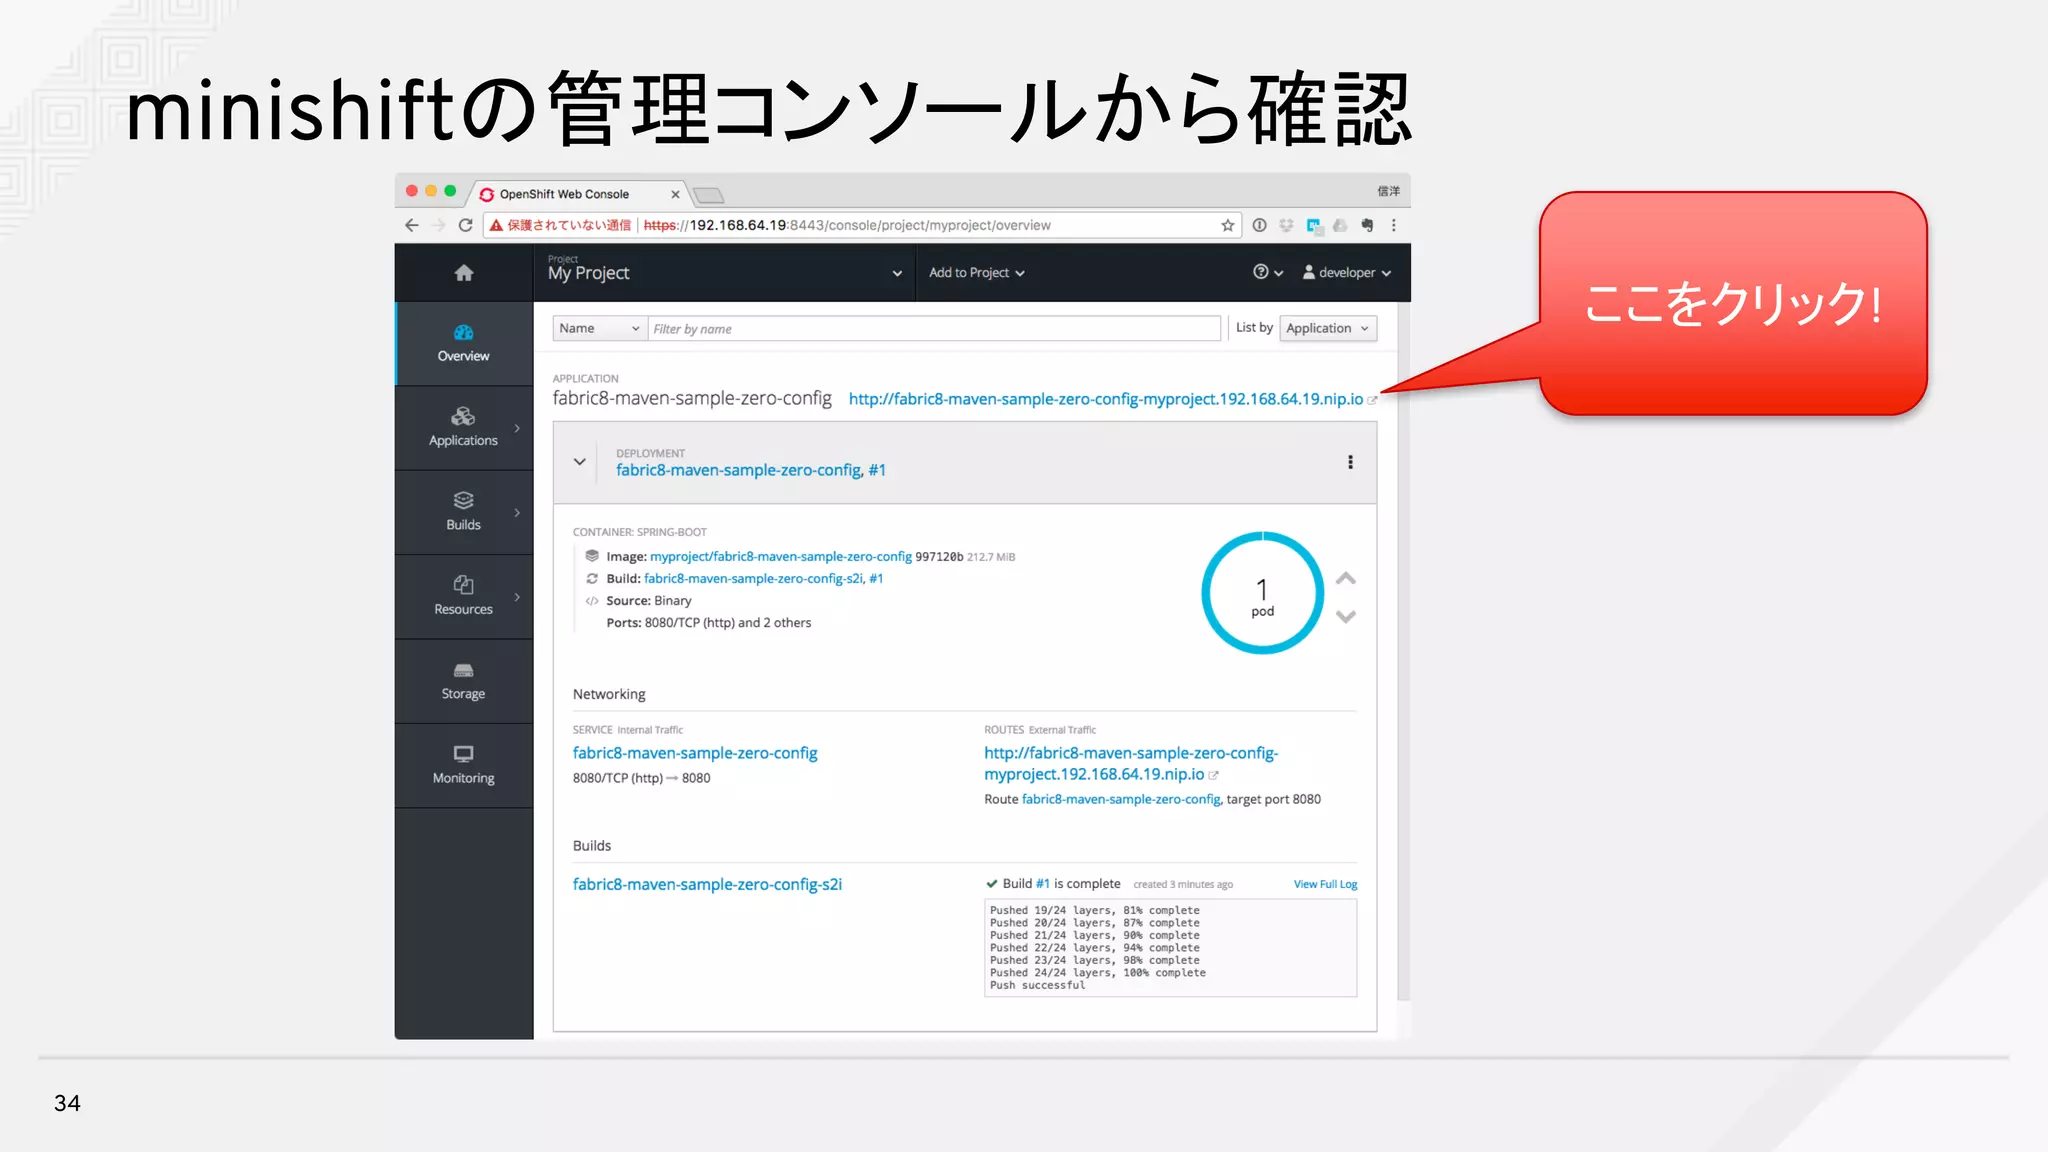Click the 'Source: Binary' text
Viewport: 2048px width, 1152px height.
(x=648, y=600)
